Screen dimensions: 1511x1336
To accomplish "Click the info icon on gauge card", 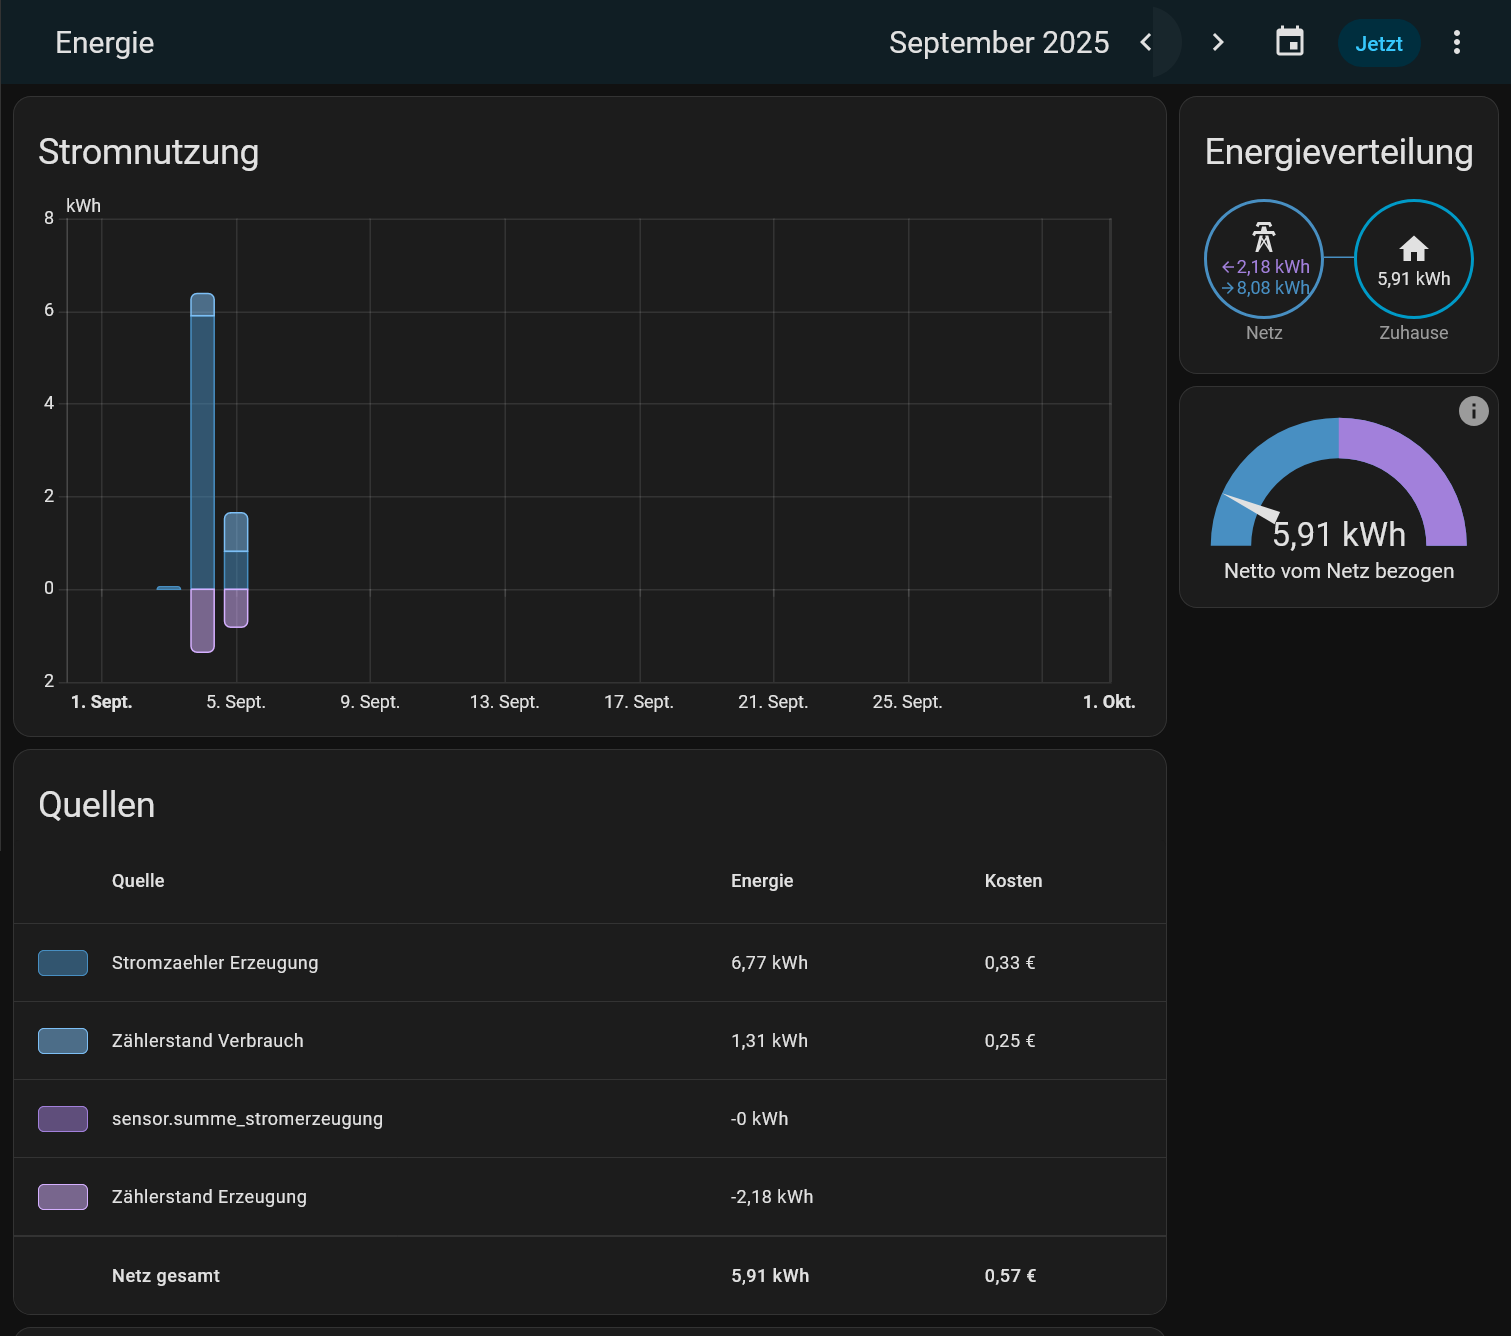I will 1473,411.
